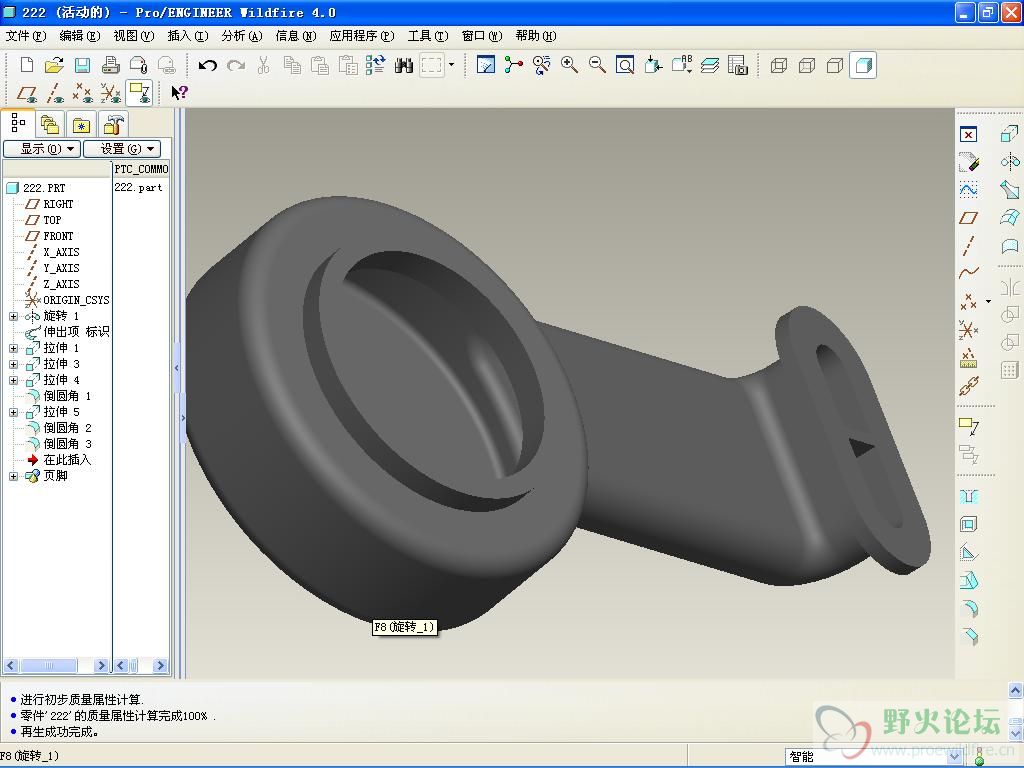This screenshot has height=768, width=1024.
Task: Open the binoculars Find tool
Action: 404,65
